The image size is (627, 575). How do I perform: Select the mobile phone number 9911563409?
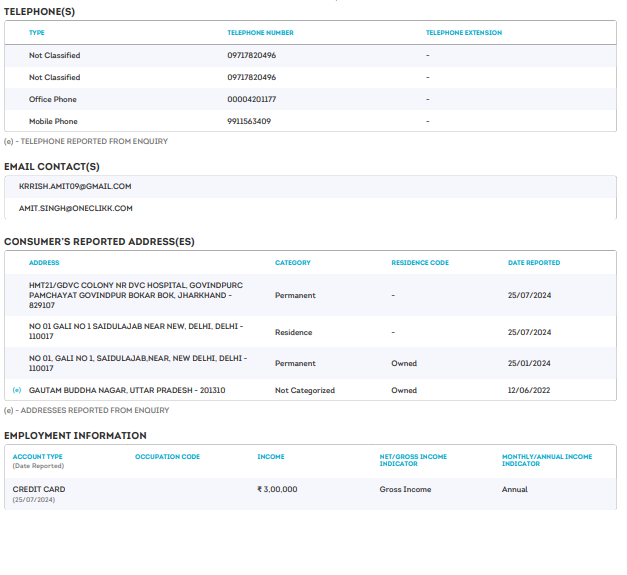coord(249,121)
